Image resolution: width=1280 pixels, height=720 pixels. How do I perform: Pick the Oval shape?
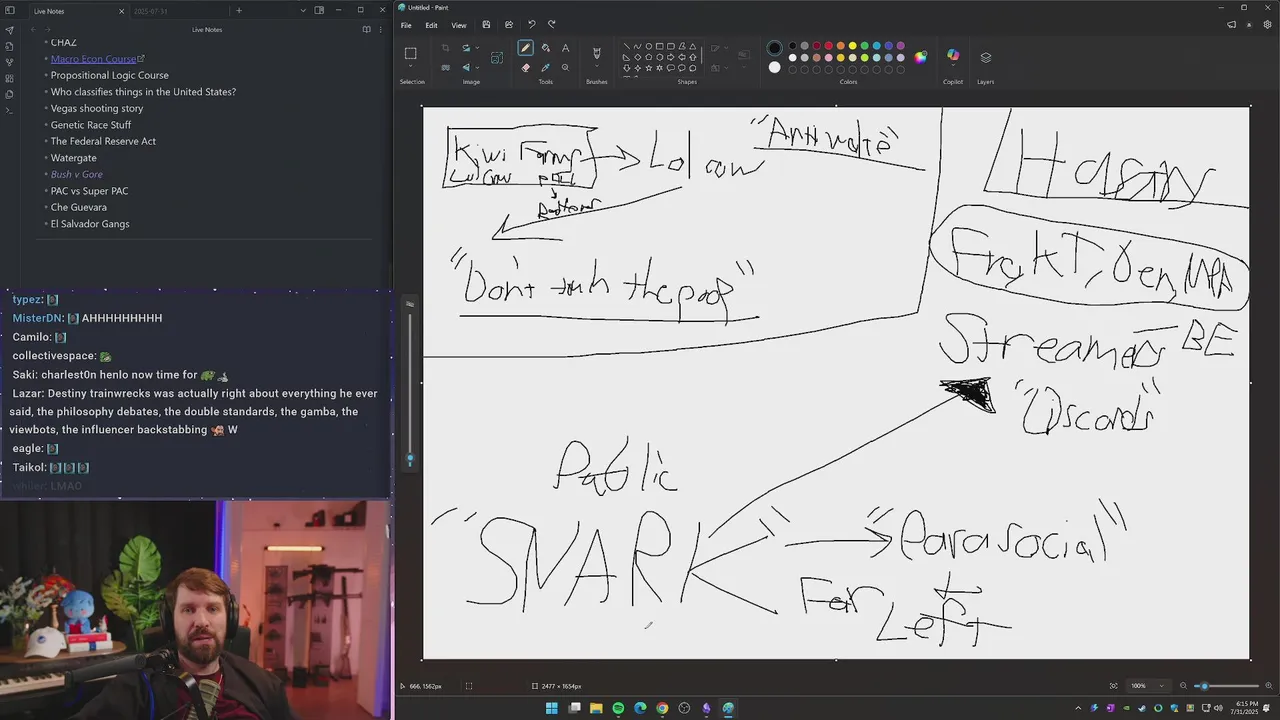(648, 46)
